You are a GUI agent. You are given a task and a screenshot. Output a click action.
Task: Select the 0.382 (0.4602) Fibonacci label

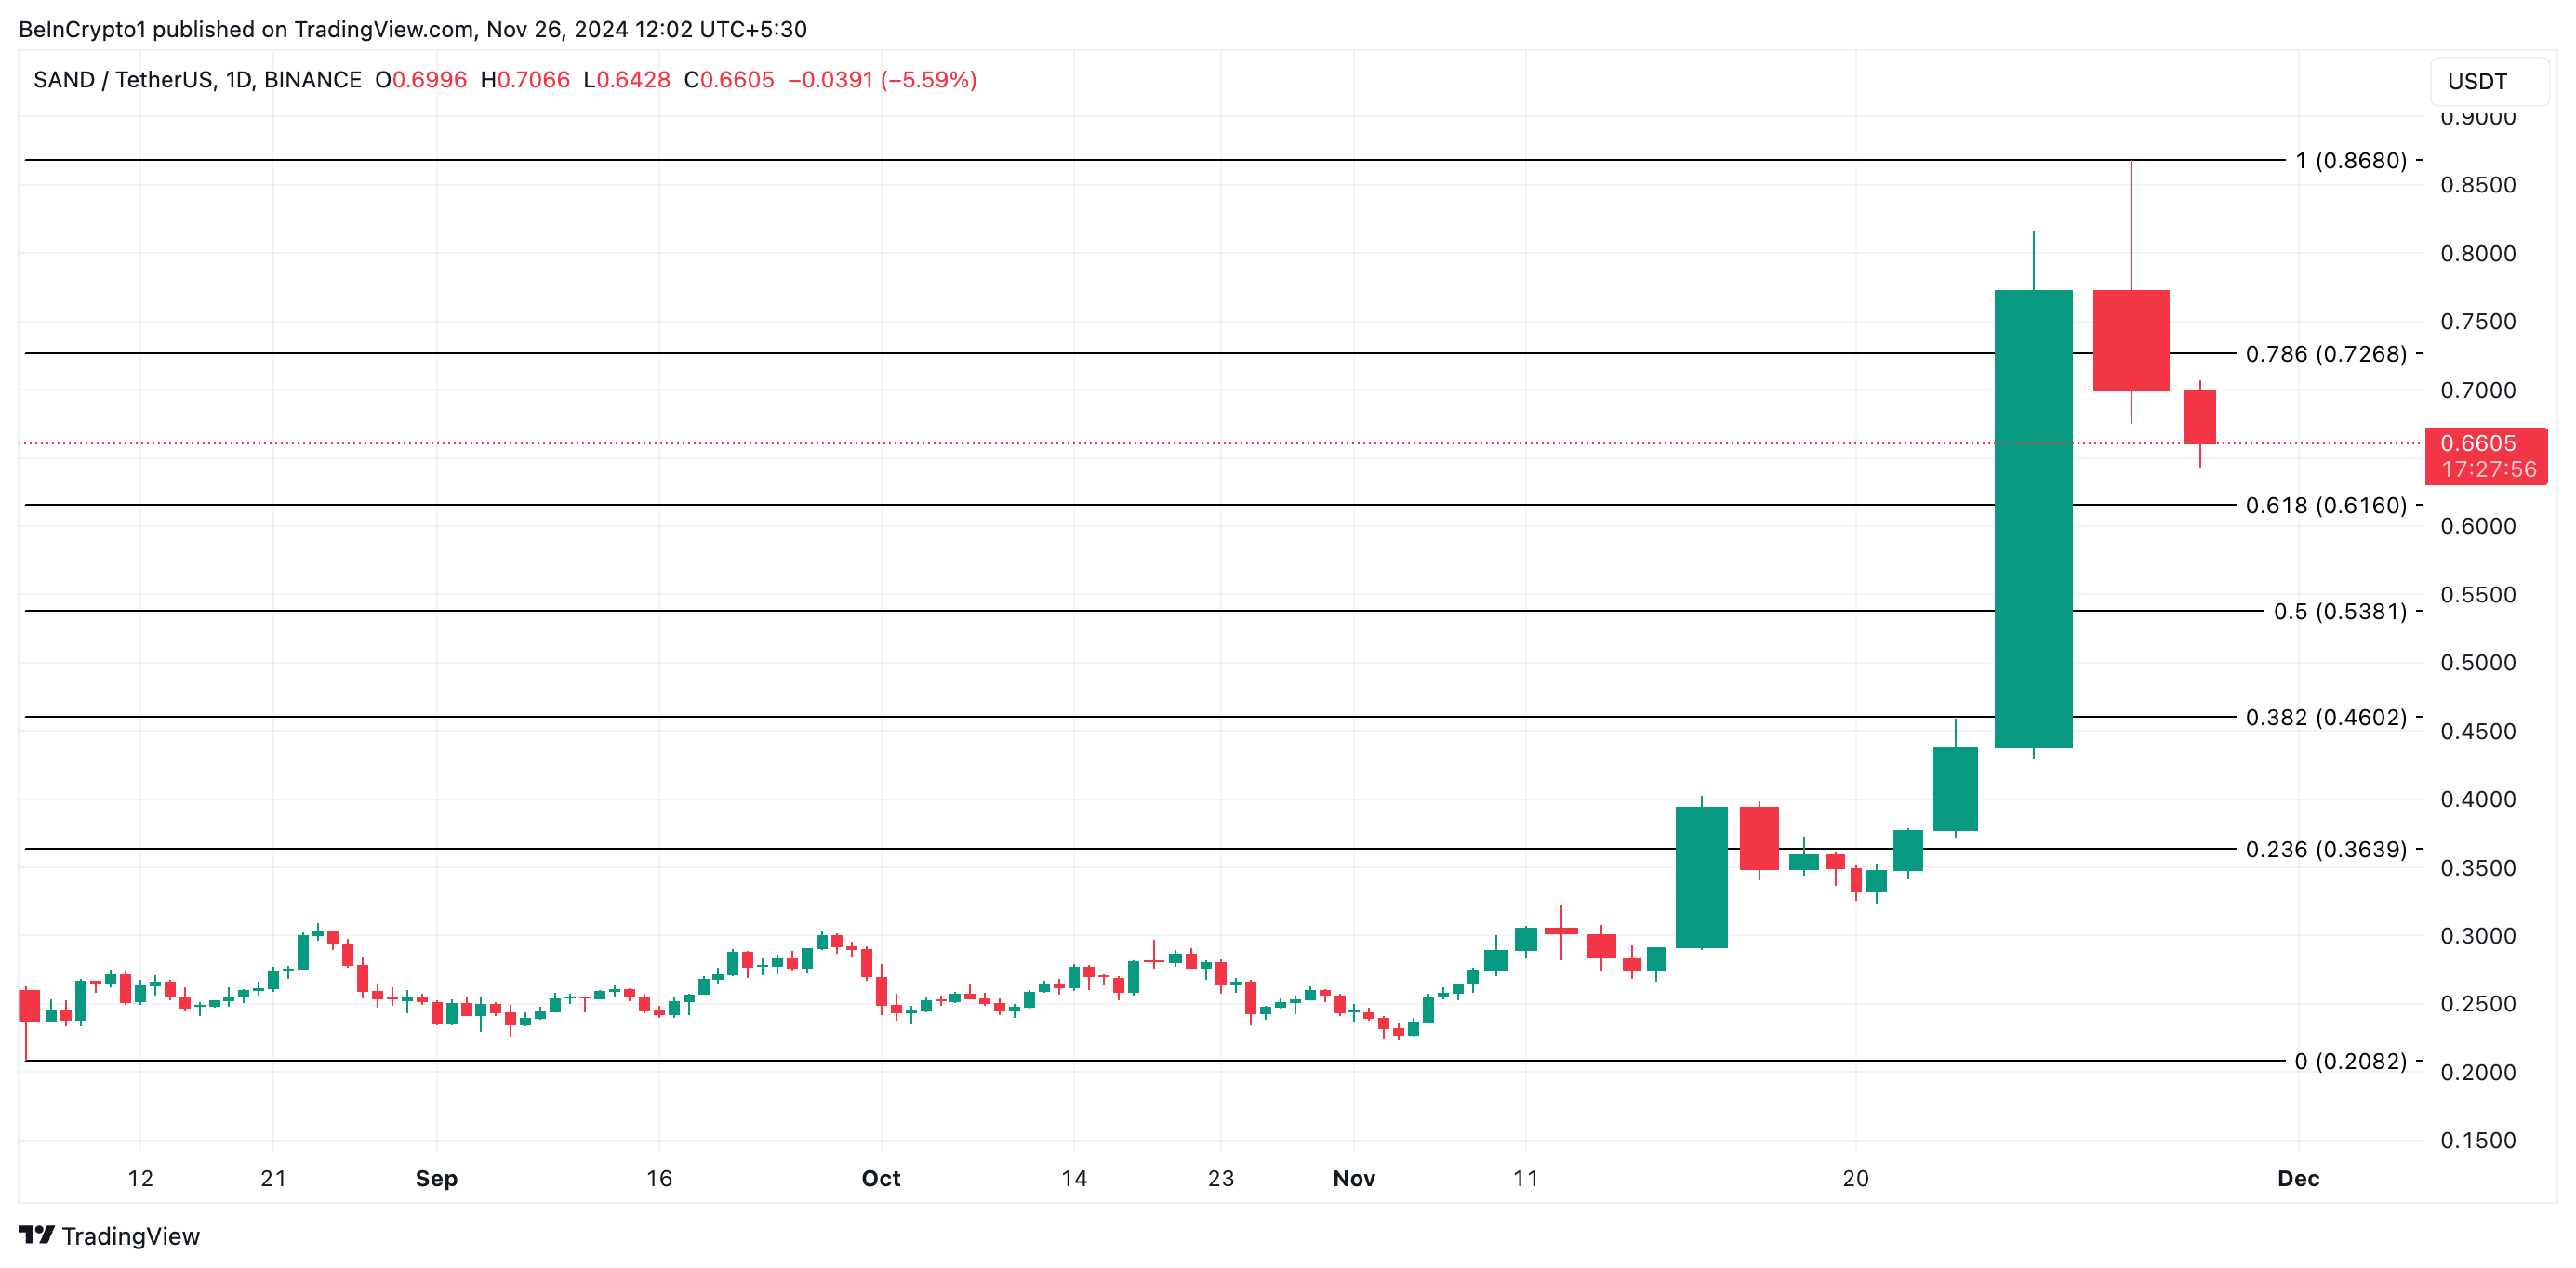2326,717
